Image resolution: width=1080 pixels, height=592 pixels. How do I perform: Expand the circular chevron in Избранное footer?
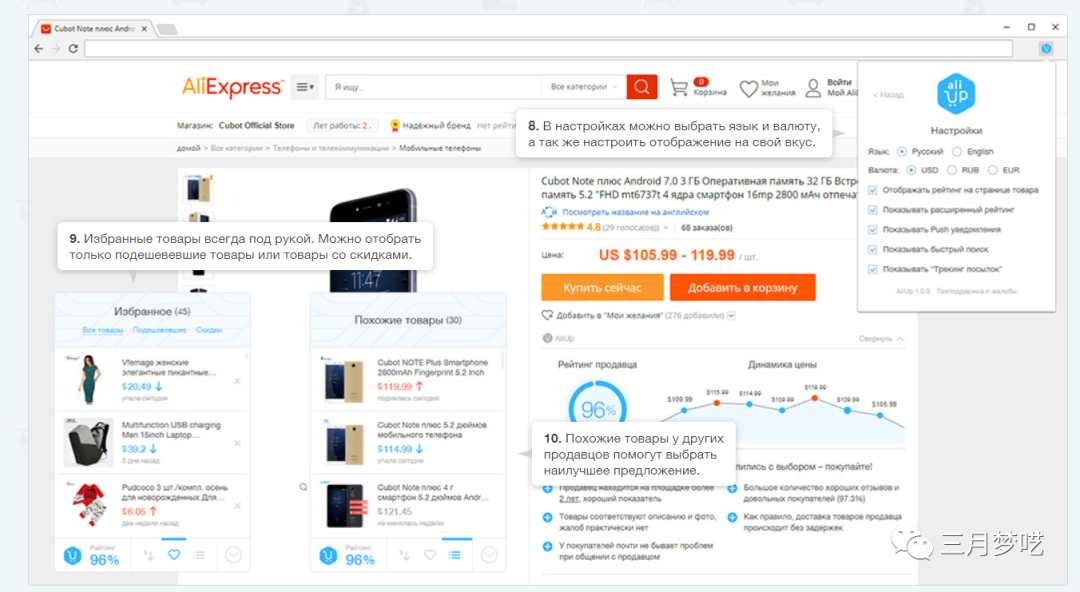(234, 555)
